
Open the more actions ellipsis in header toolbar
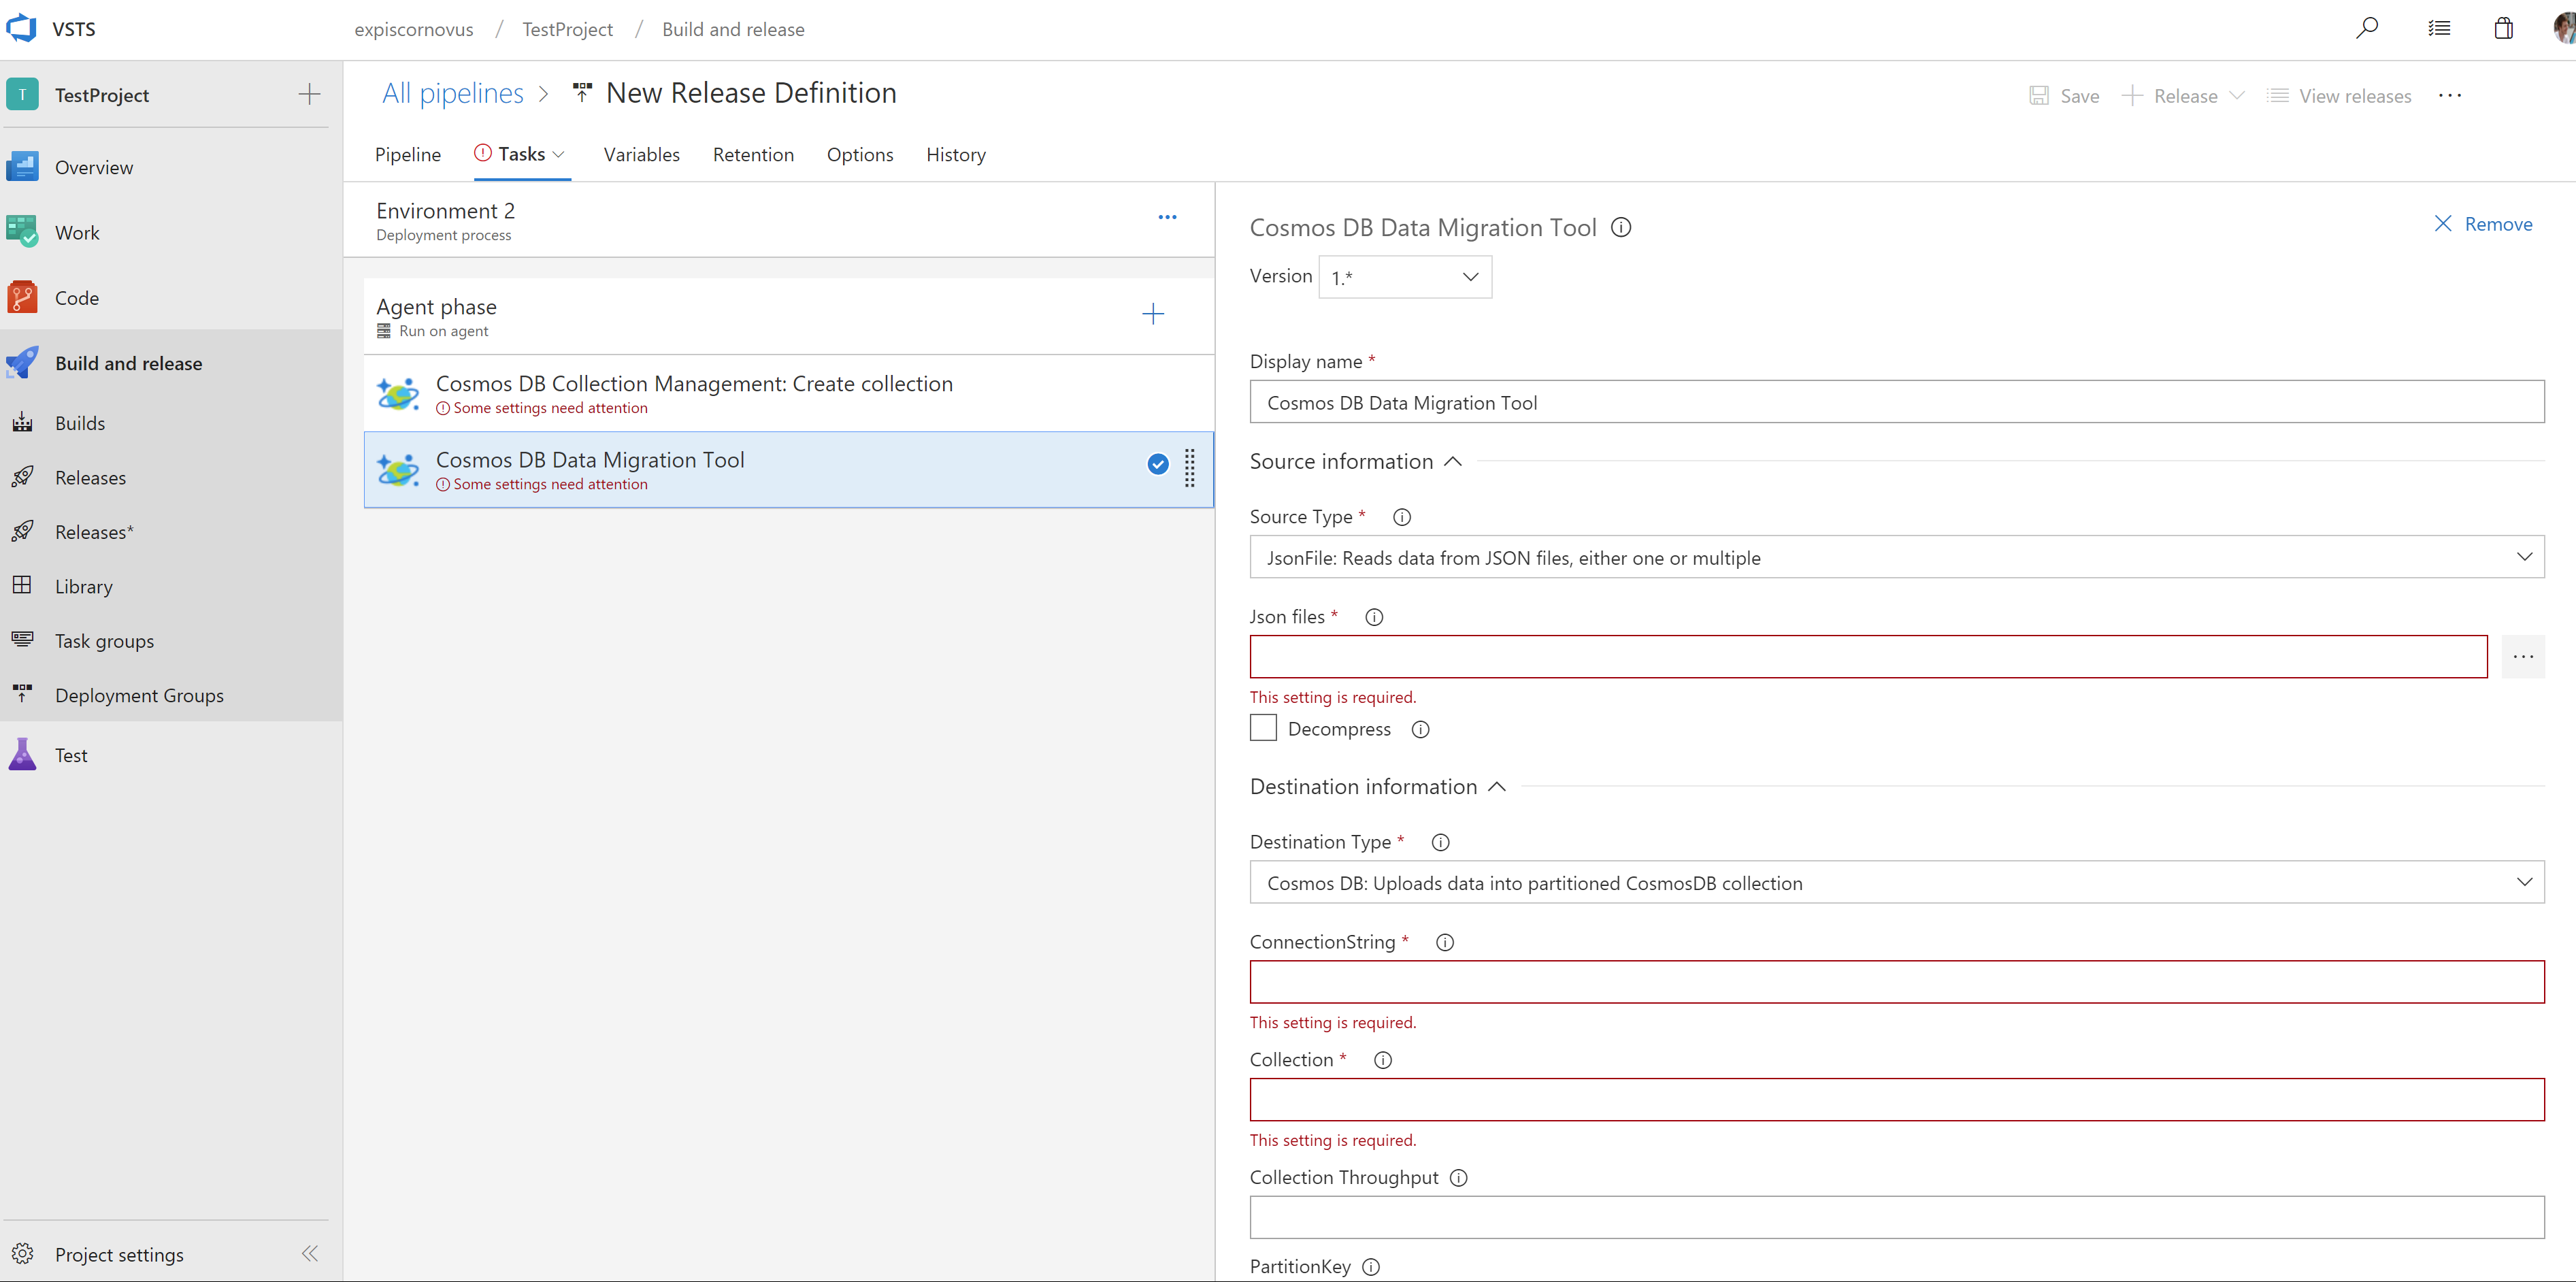pyautogui.click(x=2450, y=95)
